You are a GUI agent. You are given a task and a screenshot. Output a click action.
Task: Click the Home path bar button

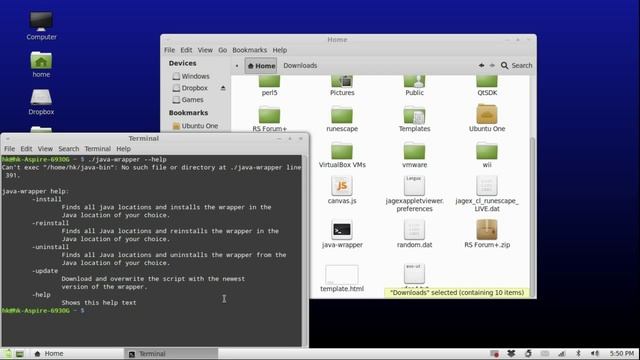tap(261, 65)
